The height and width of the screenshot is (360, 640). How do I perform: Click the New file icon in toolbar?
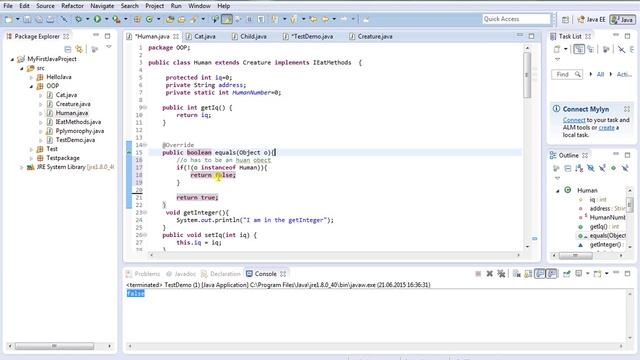point(9,19)
